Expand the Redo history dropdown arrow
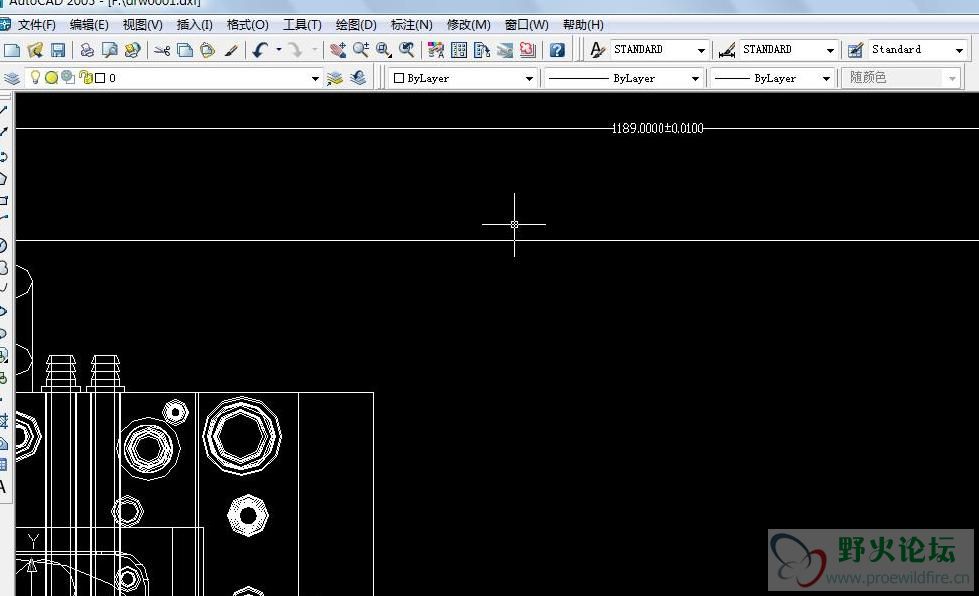Viewport: 979px width, 596px height. pyautogui.click(x=315, y=49)
